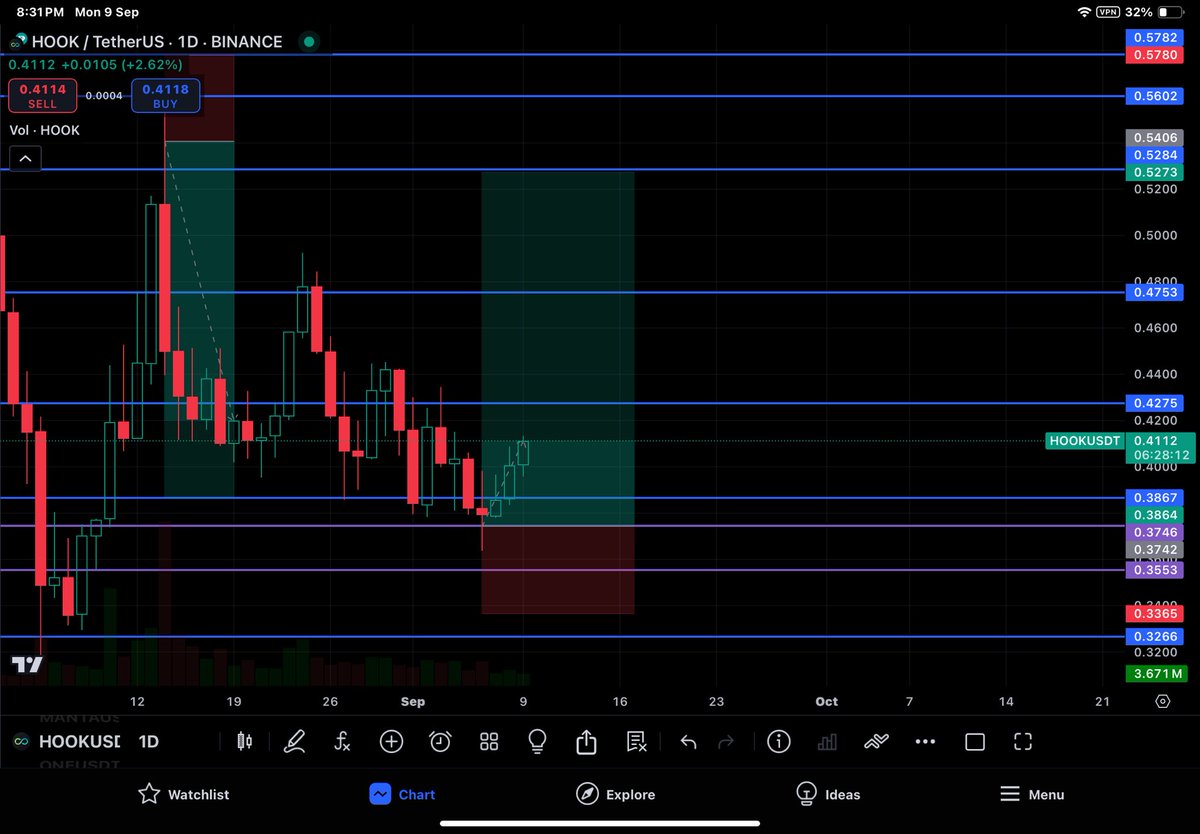Open chart settings gear on price axis

[x=1162, y=702]
